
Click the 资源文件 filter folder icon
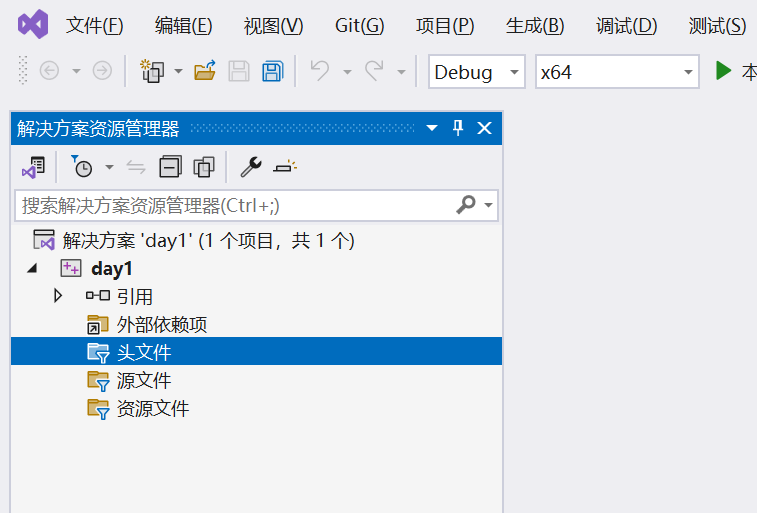tap(98, 409)
